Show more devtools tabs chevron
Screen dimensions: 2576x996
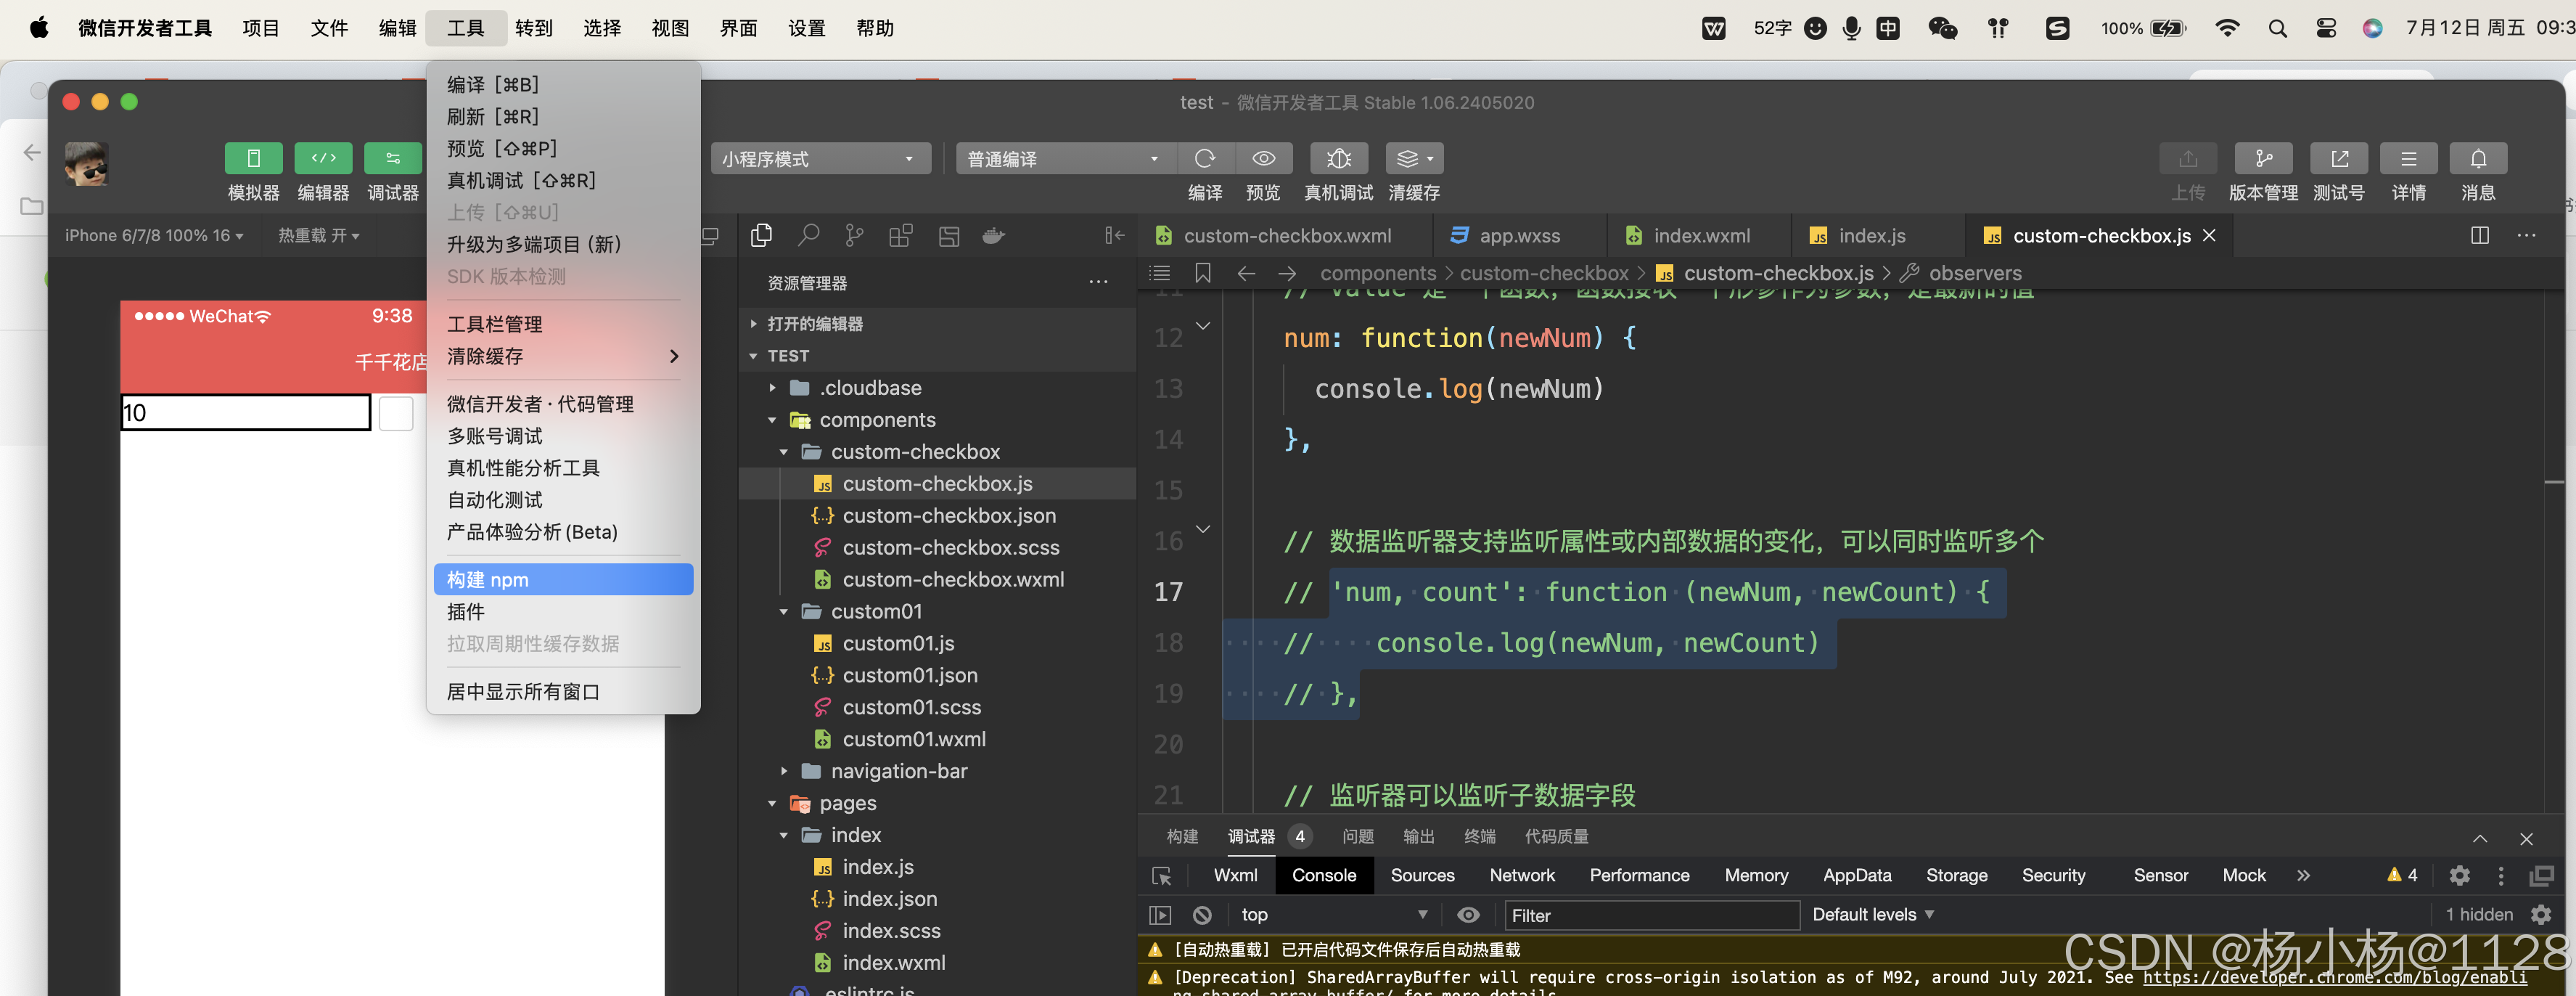[x=2303, y=876]
